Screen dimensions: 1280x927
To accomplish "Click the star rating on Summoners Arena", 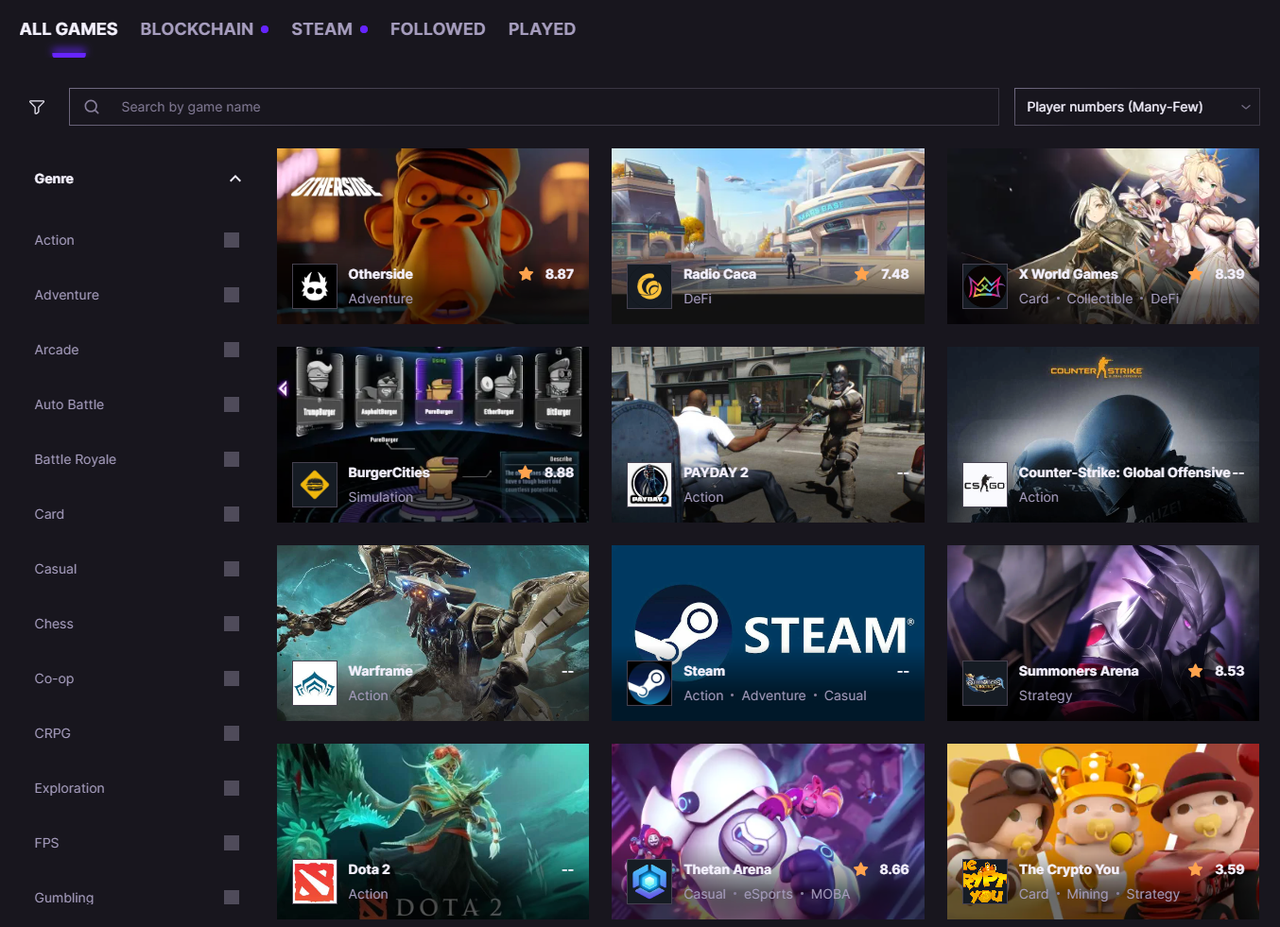I will tap(1194, 671).
